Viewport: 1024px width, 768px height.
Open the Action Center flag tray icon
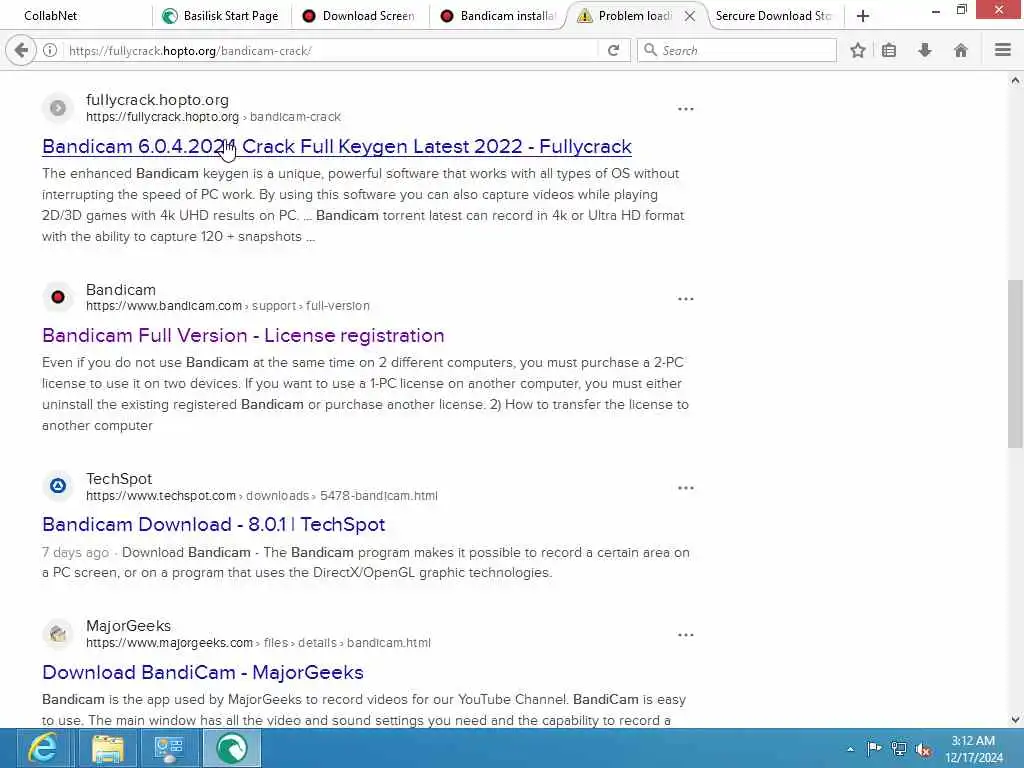point(874,748)
